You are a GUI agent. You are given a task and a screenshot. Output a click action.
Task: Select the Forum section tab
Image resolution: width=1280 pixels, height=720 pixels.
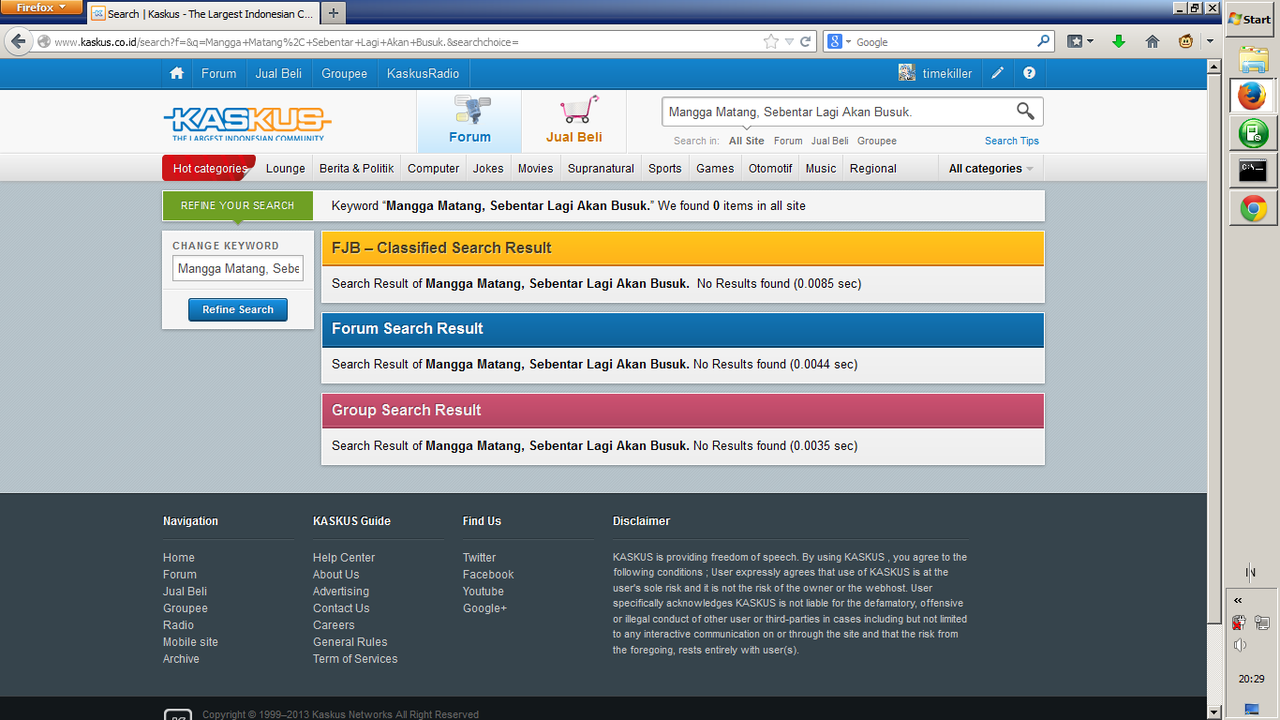point(469,122)
